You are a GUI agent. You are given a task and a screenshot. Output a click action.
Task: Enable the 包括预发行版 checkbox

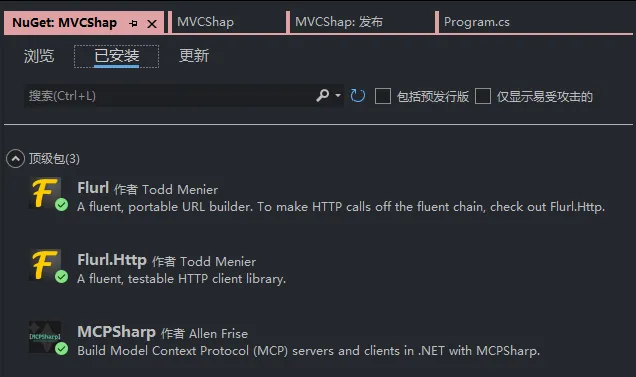point(382,97)
